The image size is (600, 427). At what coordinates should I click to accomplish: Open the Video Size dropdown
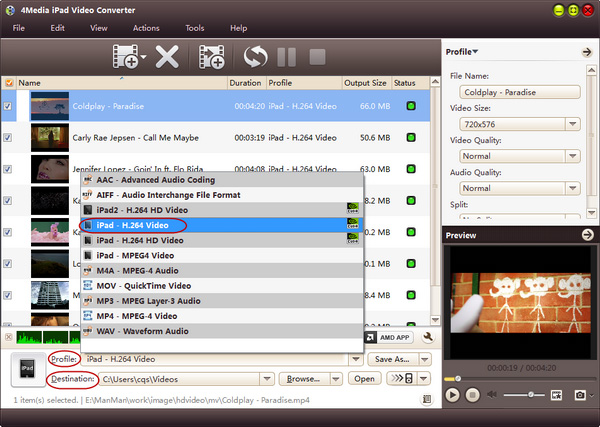tap(573, 124)
